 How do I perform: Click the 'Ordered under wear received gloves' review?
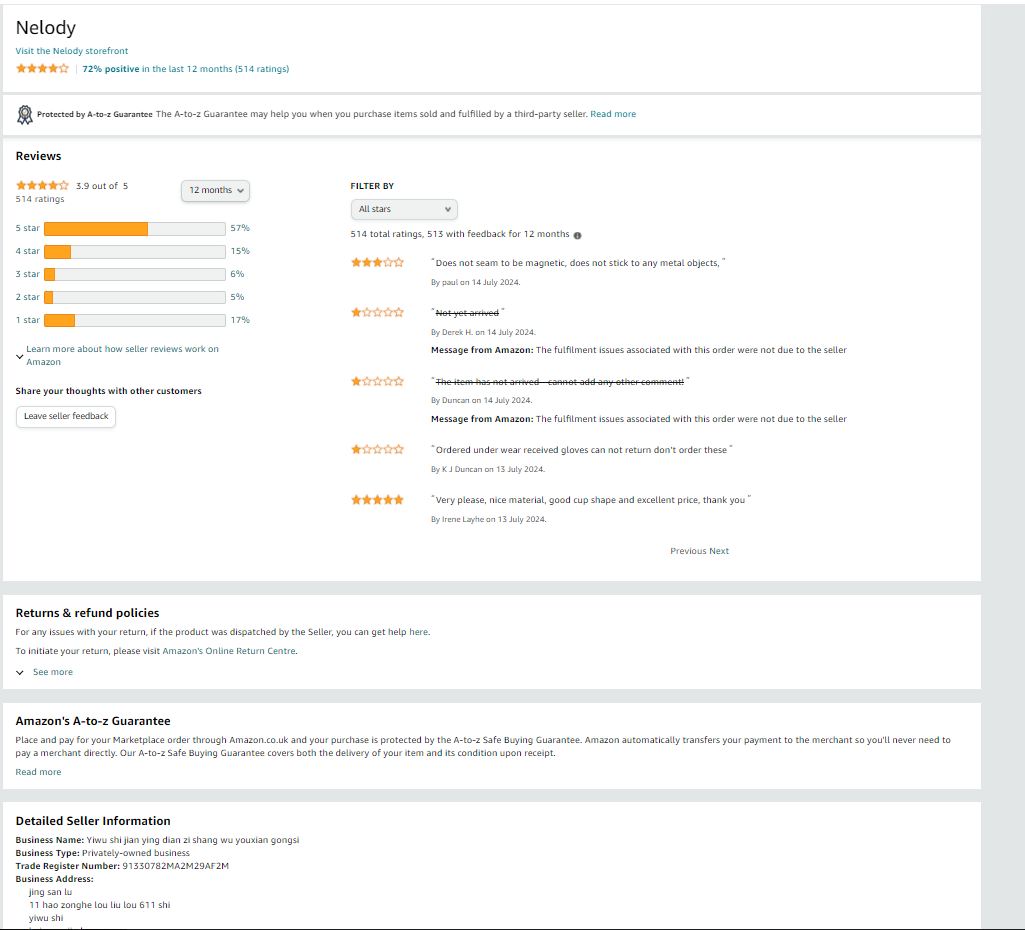point(582,450)
